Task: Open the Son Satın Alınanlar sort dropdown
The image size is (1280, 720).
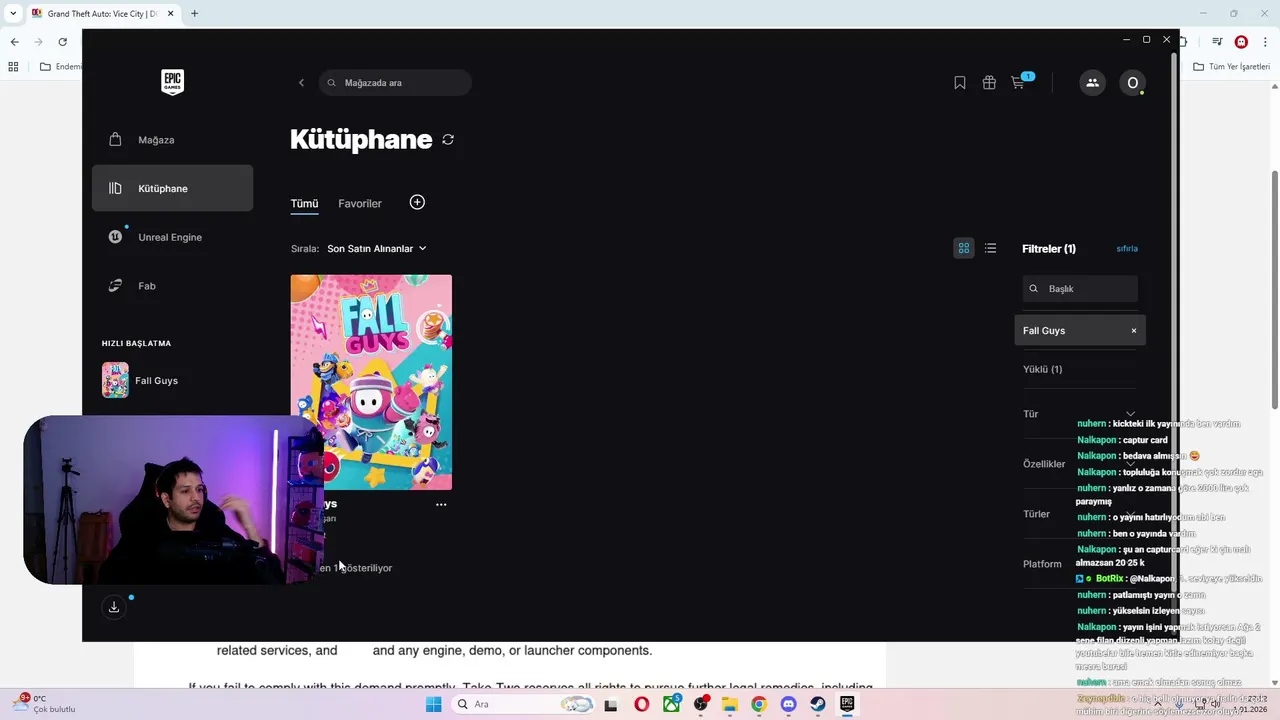Action: click(x=377, y=248)
